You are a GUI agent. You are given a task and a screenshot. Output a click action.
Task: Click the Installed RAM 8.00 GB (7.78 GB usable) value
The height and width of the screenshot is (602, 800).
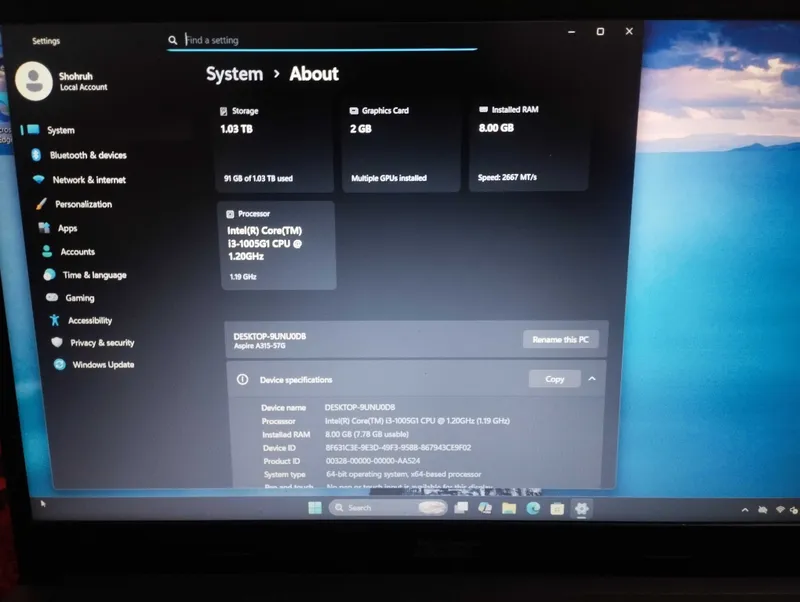[x=367, y=434]
